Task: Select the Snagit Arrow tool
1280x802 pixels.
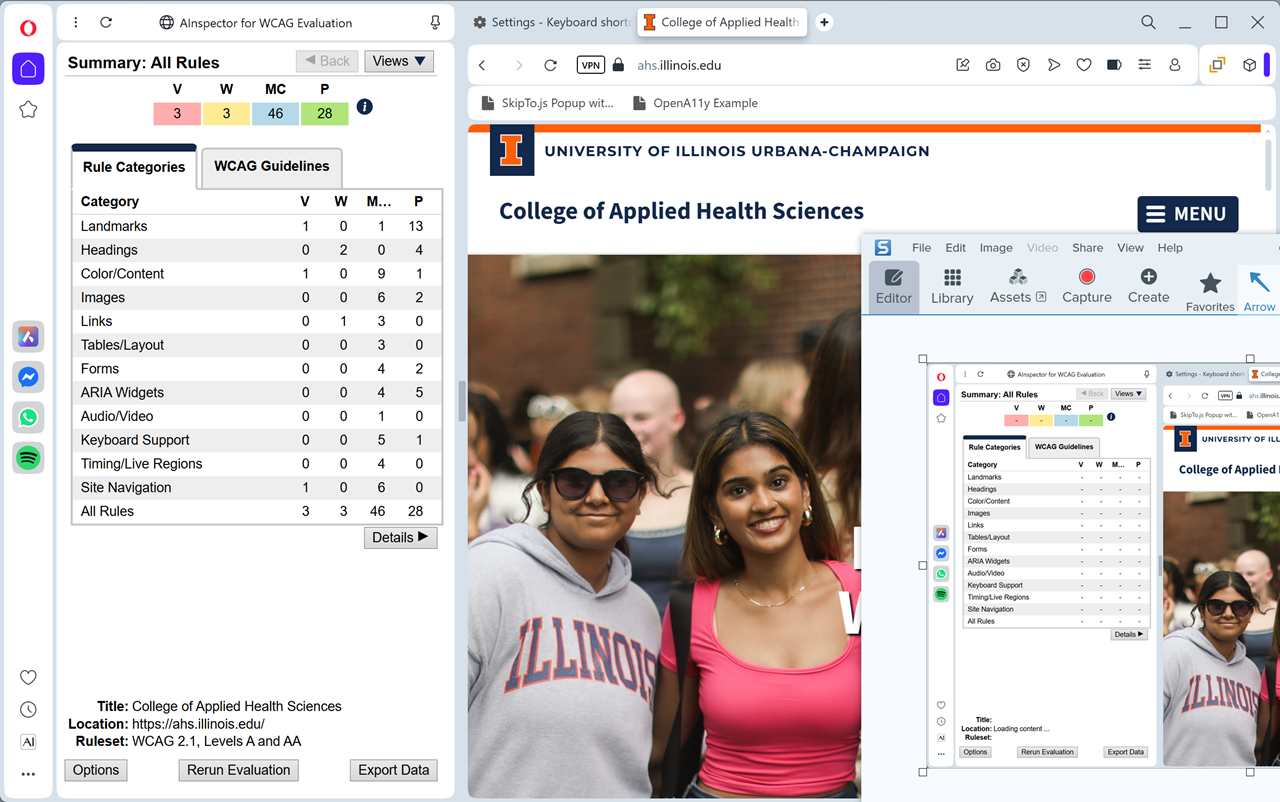Action: tap(1259, 290)
